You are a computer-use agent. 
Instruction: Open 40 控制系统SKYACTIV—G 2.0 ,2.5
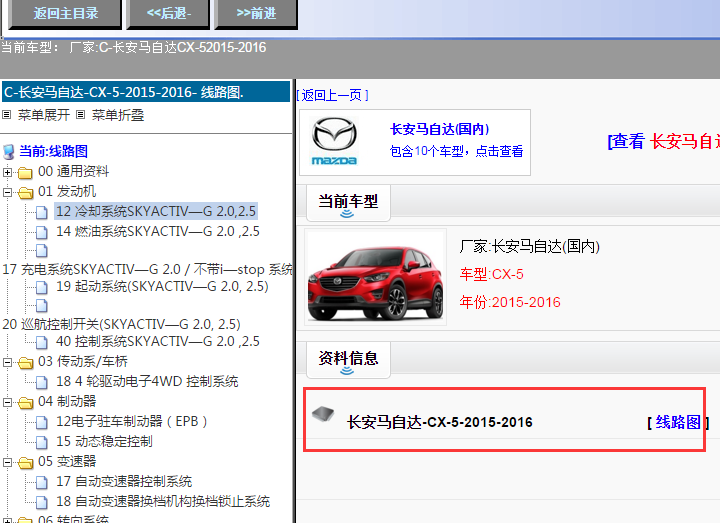158,341
